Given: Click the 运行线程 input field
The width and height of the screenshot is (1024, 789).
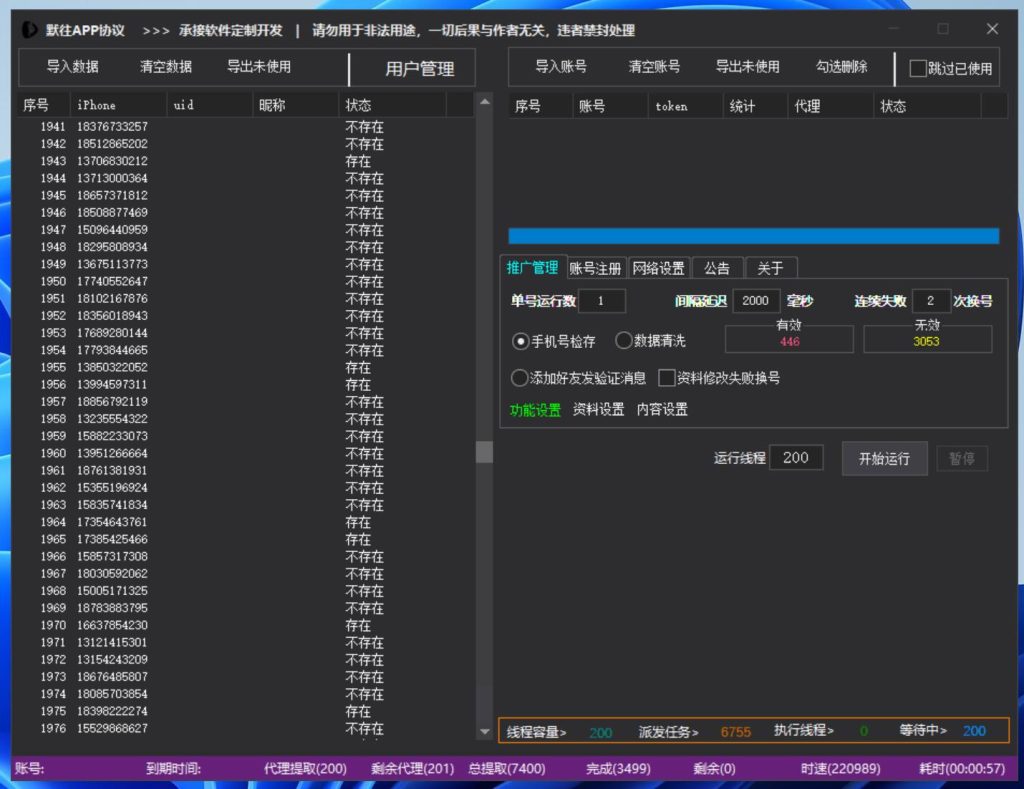Looking at the screenshot, I should pyautogui.click(x=796, y=458).
